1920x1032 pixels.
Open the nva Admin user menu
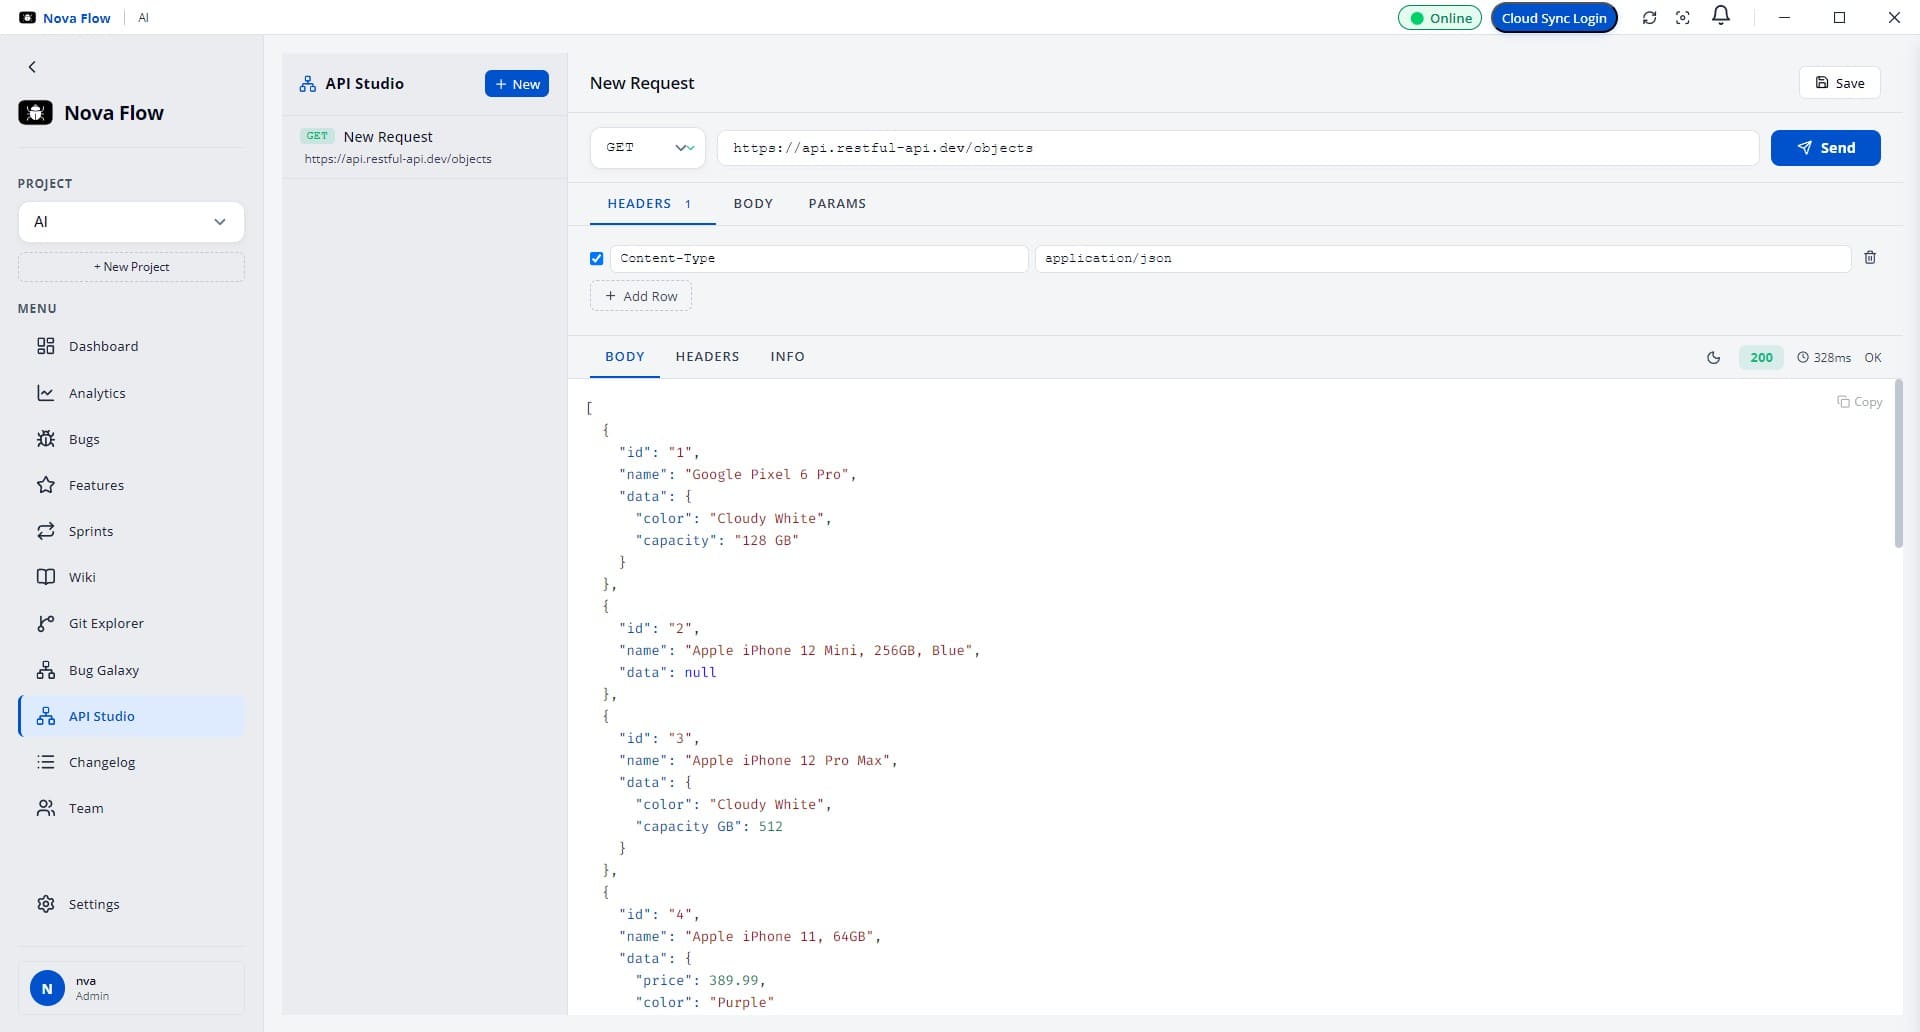[131, 988]
